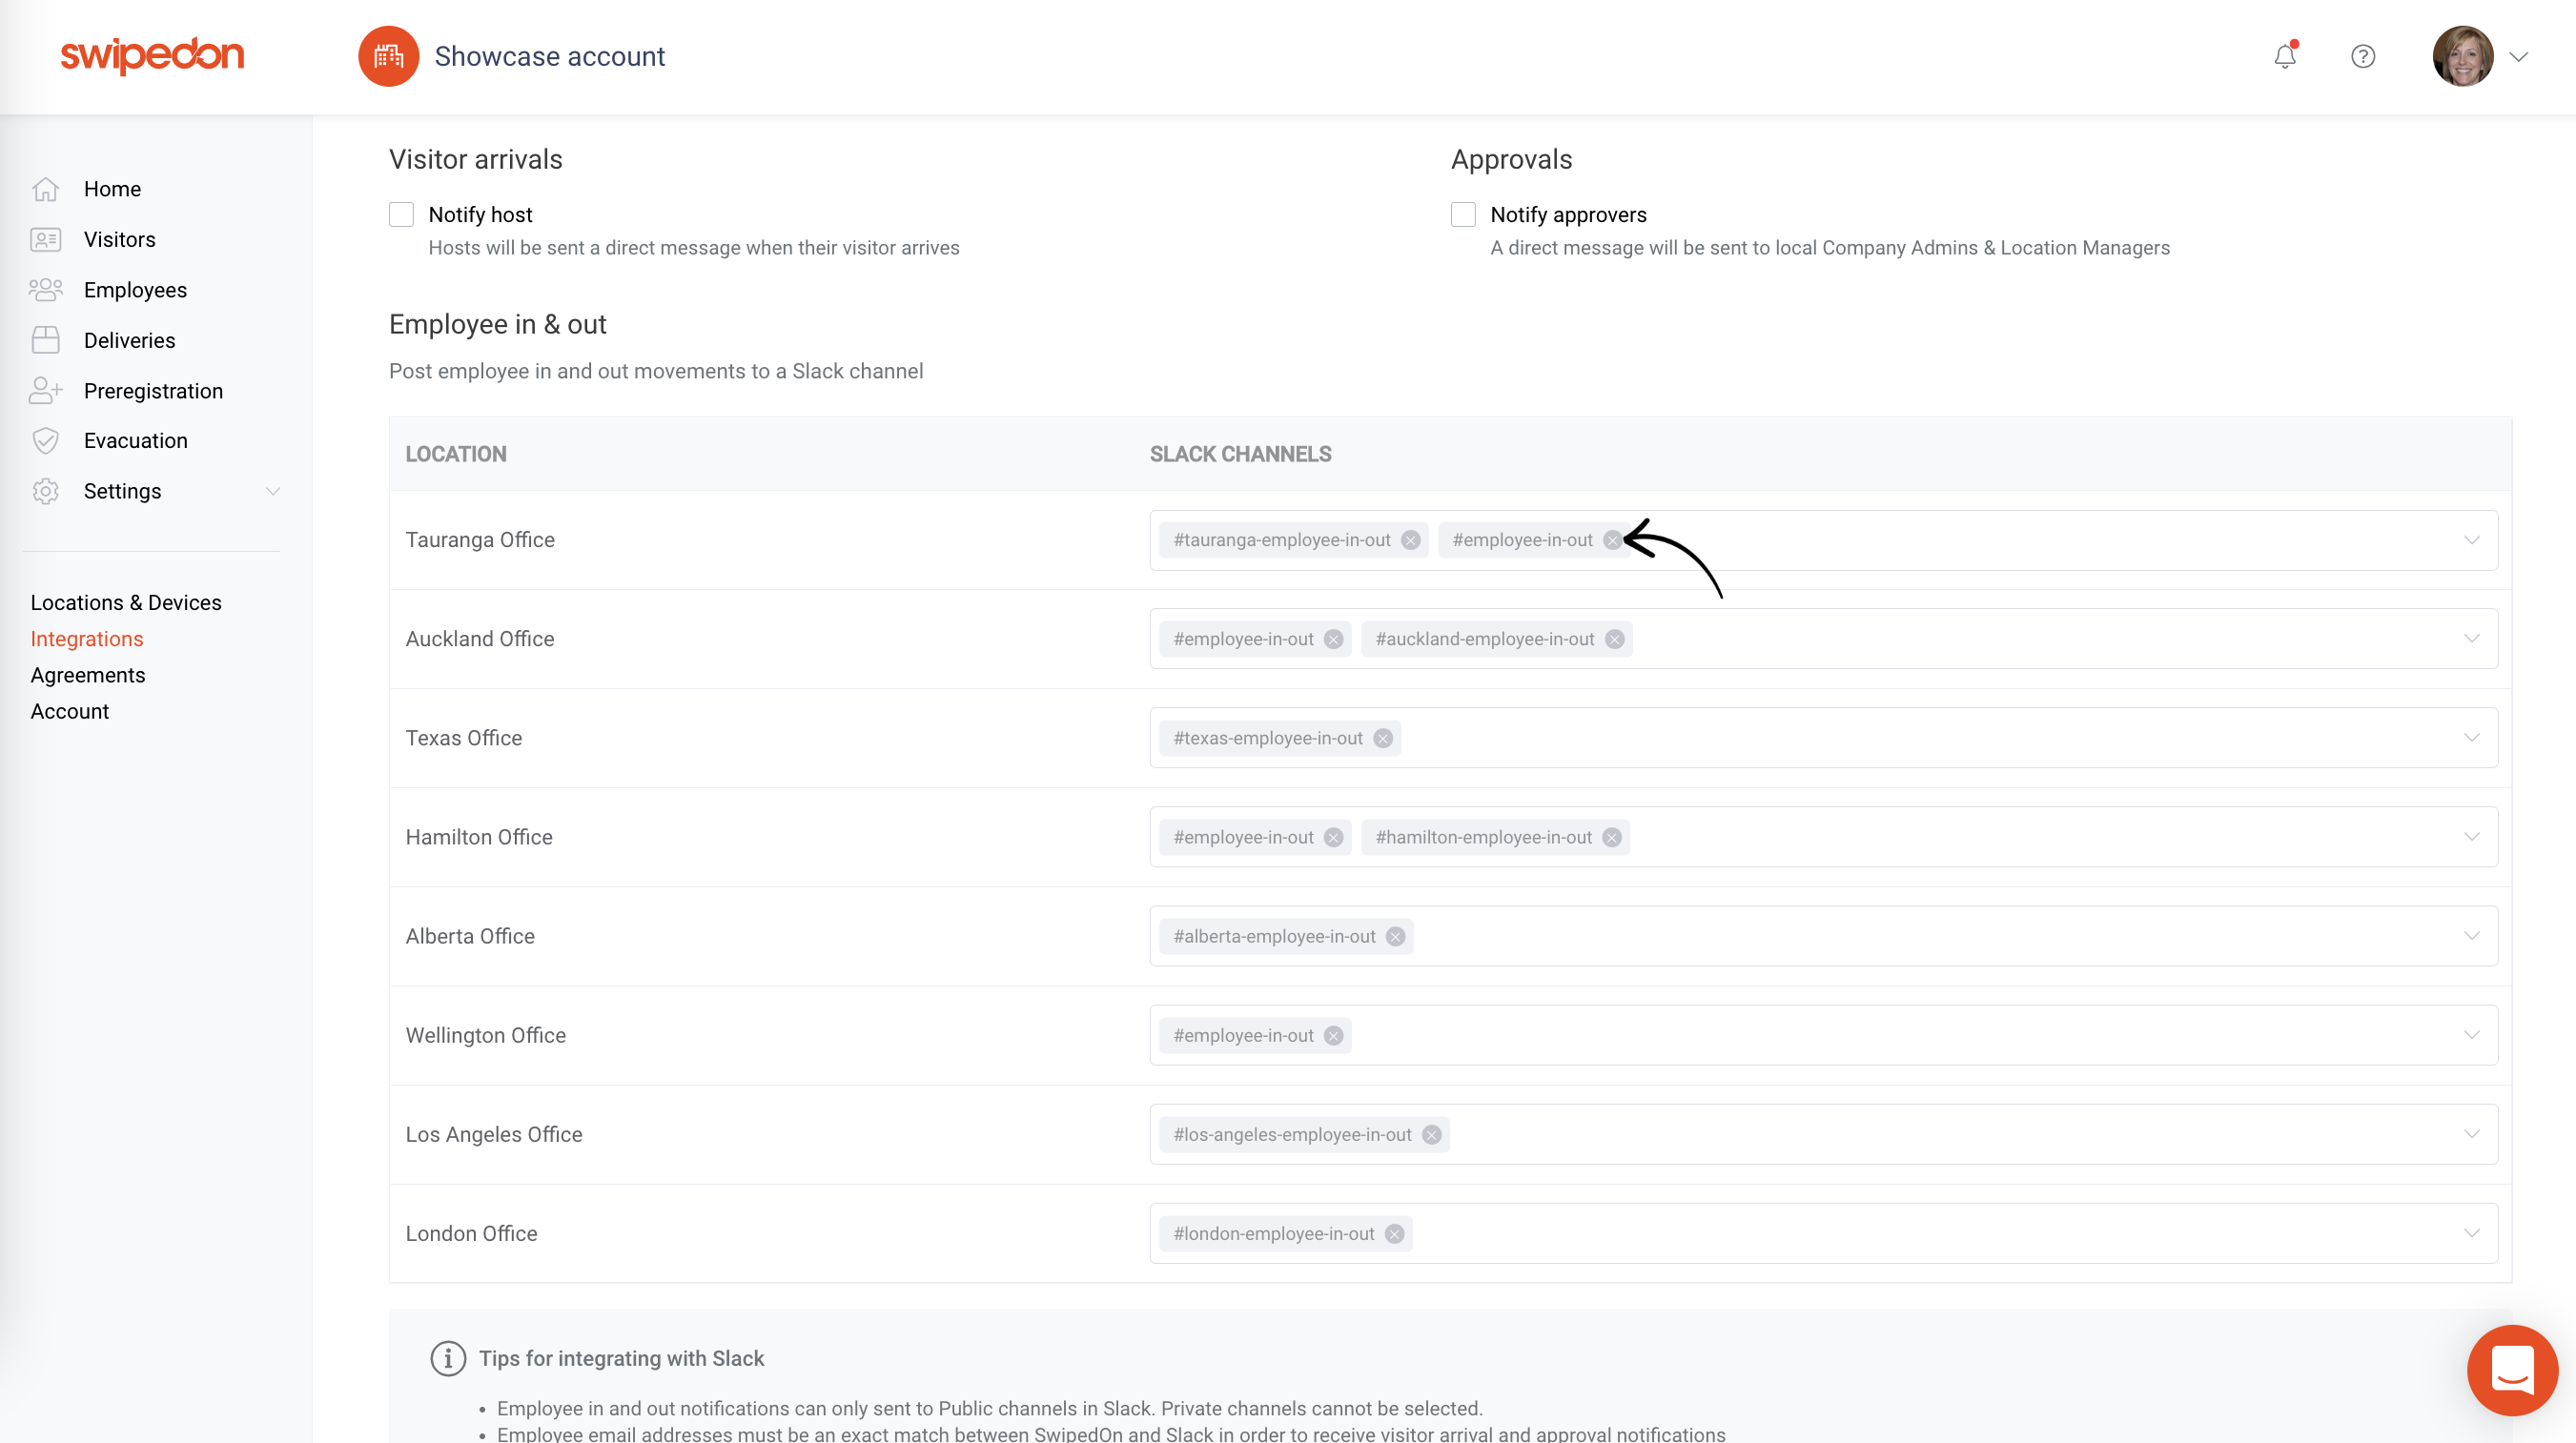Viewport: 2576px width, 1443px height.
Task: Open the notifications bell
Action: click(2285, 56)
